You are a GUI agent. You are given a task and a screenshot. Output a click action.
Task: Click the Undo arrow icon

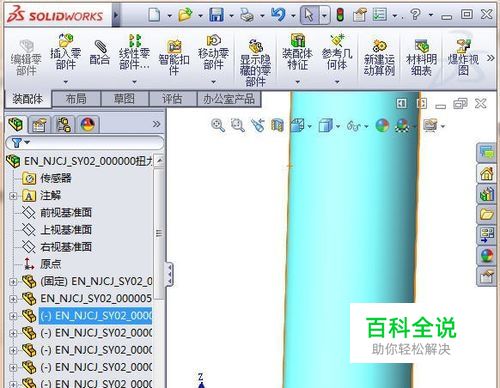pyautogui.click(x=278, y=15)
